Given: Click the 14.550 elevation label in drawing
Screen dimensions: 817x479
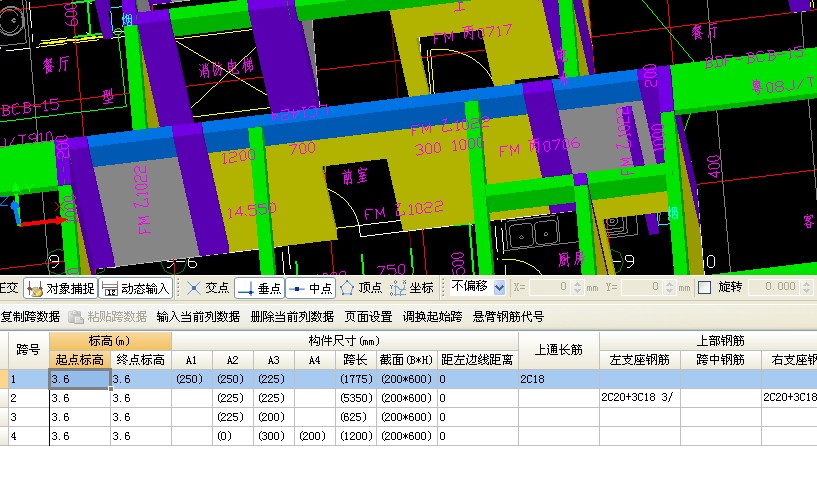Looking at the screenshot, I should pyautogui.click(x=252, y=210).
